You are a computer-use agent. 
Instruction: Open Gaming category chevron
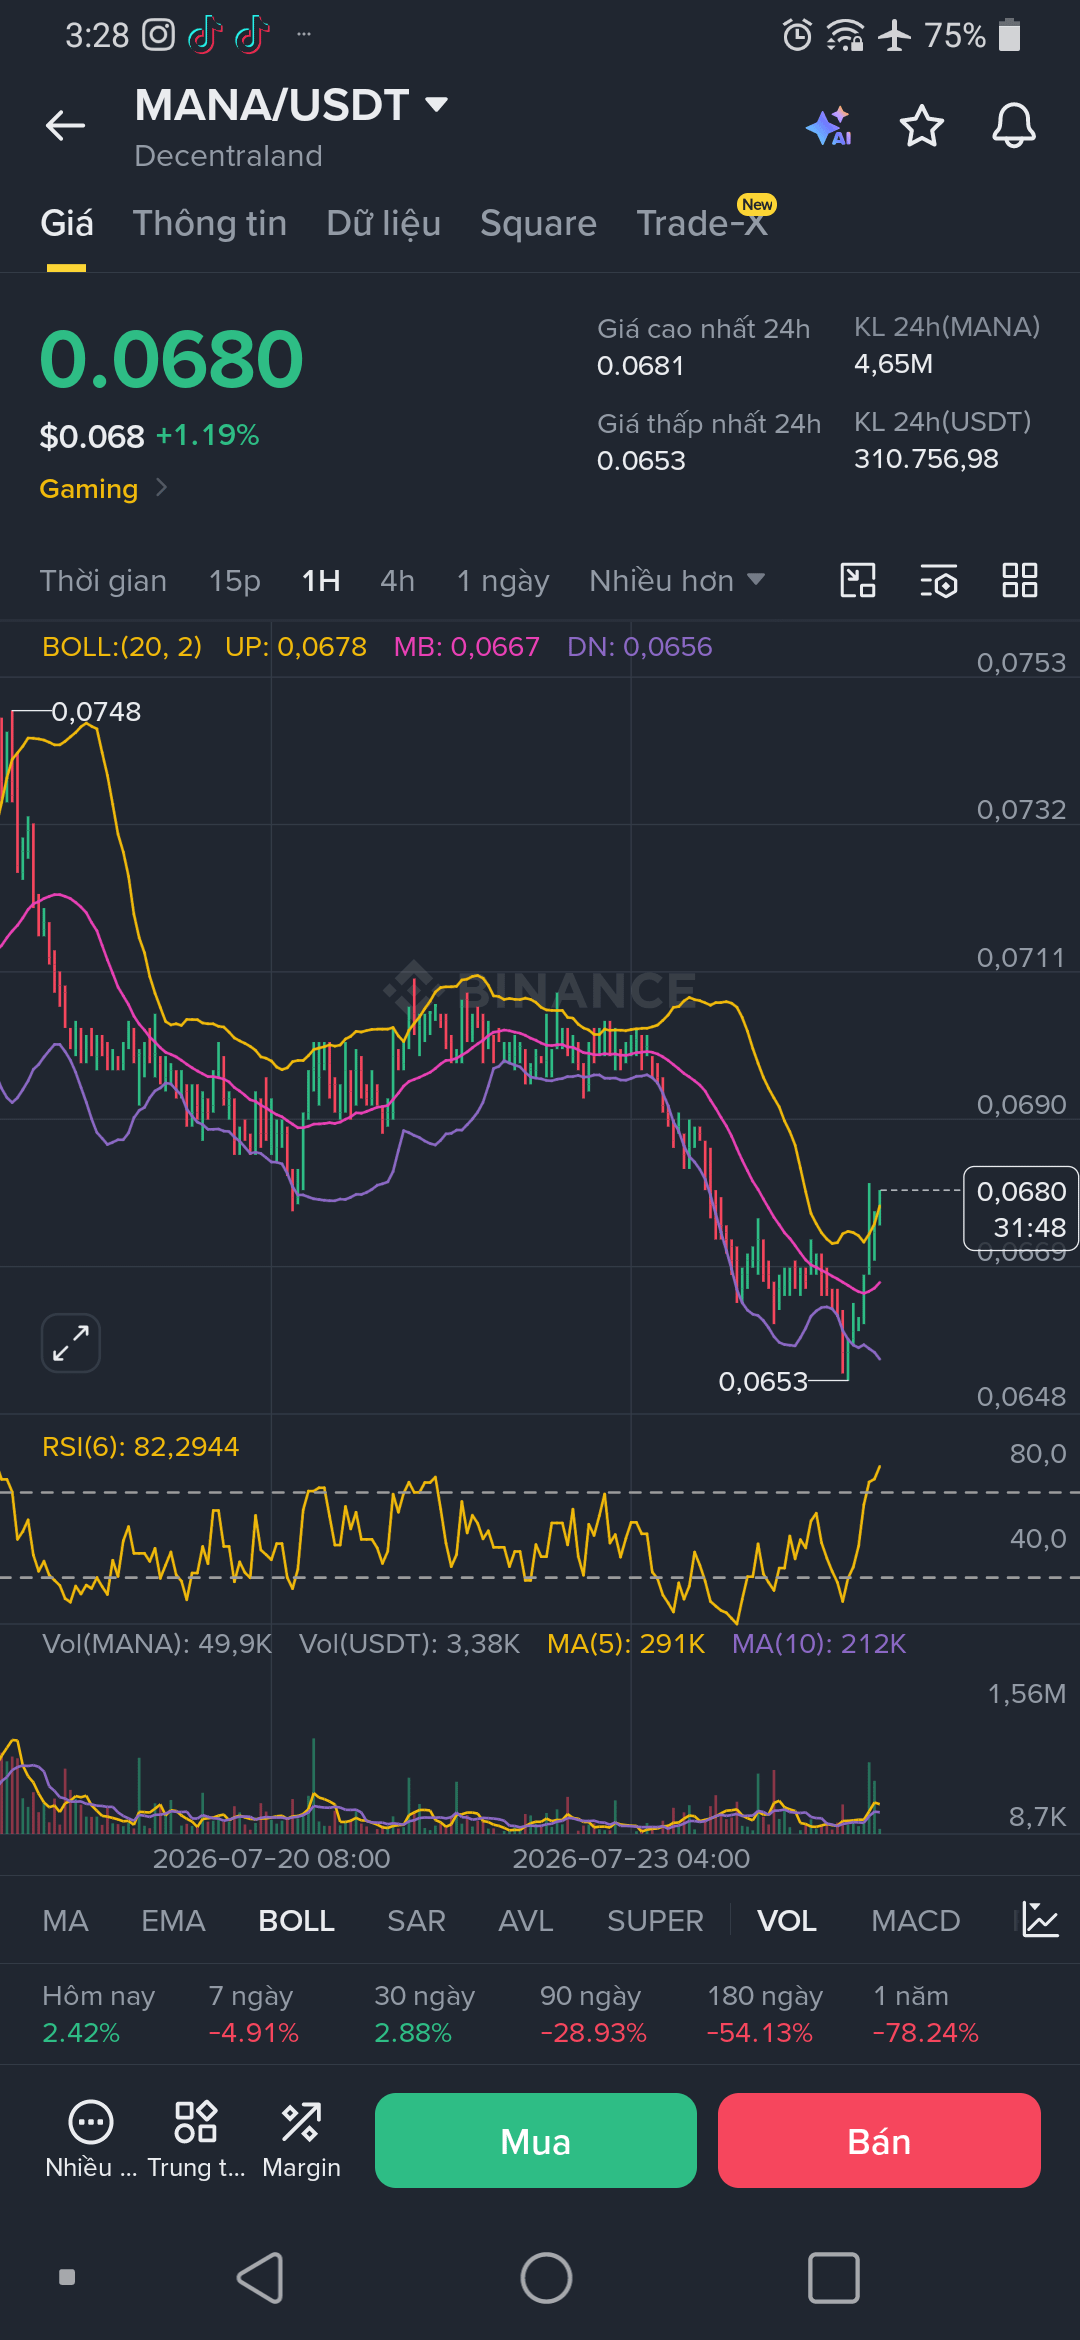click(161, 488)
